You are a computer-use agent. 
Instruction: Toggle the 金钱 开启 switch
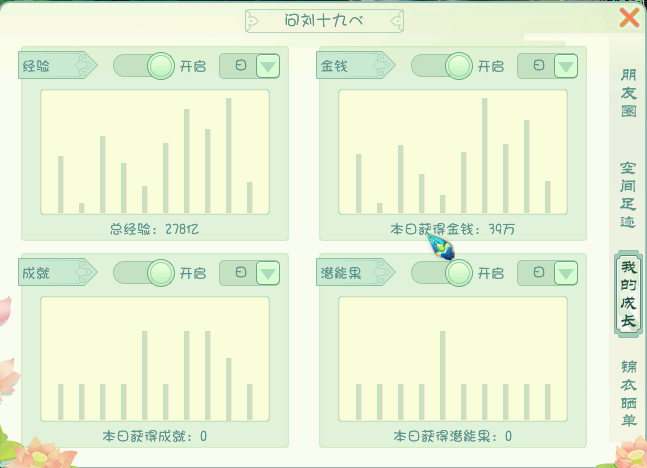[443, 66]
